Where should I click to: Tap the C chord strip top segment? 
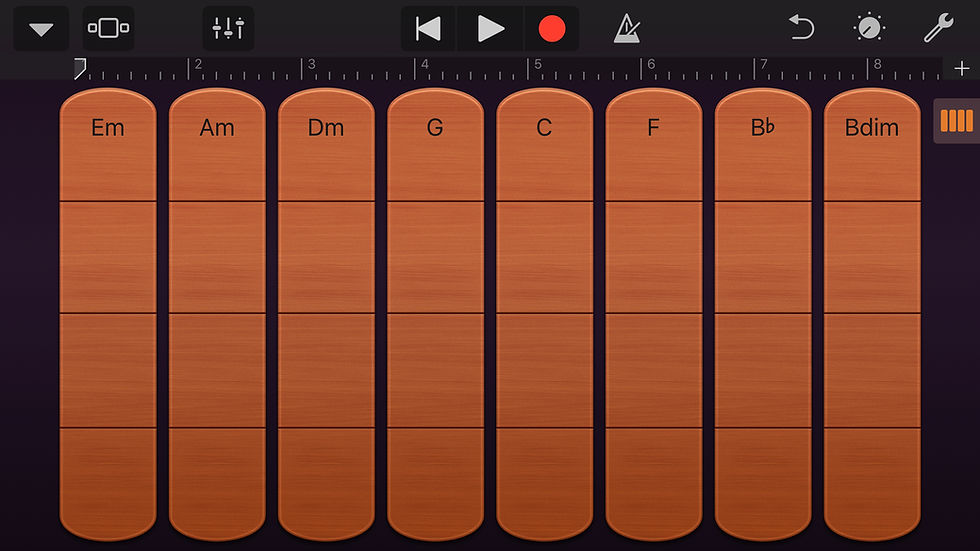[544, 145]
